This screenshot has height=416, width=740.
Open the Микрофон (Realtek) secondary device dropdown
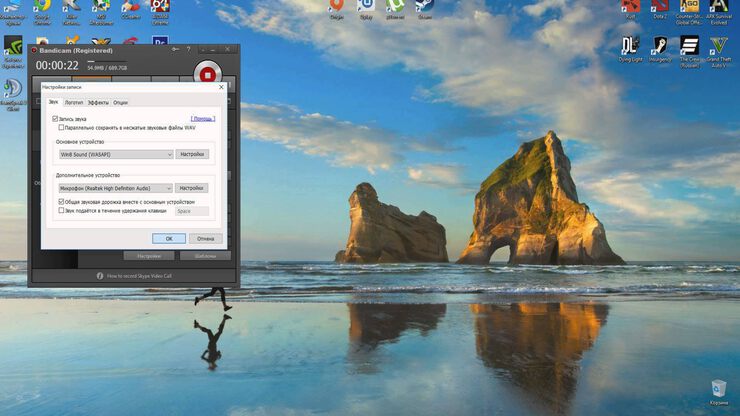[116, 188]
